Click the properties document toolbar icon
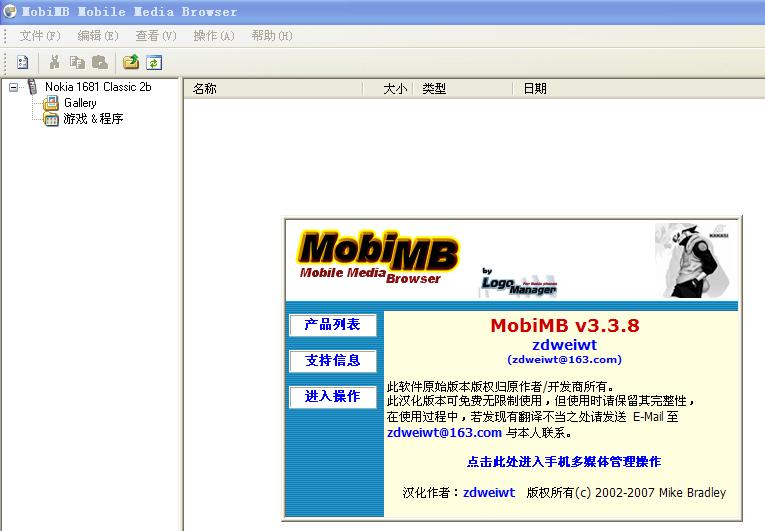 click(x=22, y=62)
